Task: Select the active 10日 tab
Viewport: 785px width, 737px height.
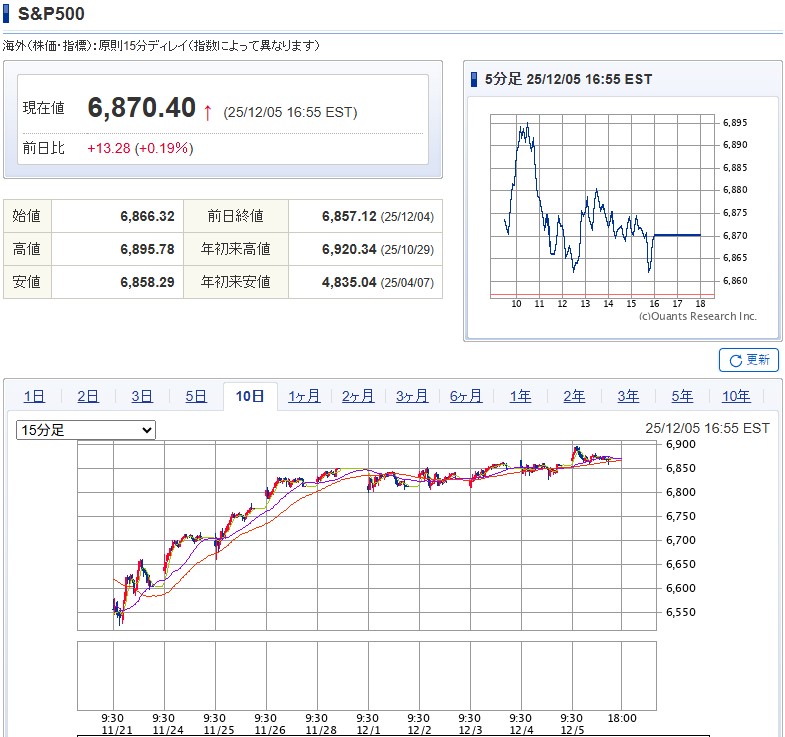Action: 250,397
